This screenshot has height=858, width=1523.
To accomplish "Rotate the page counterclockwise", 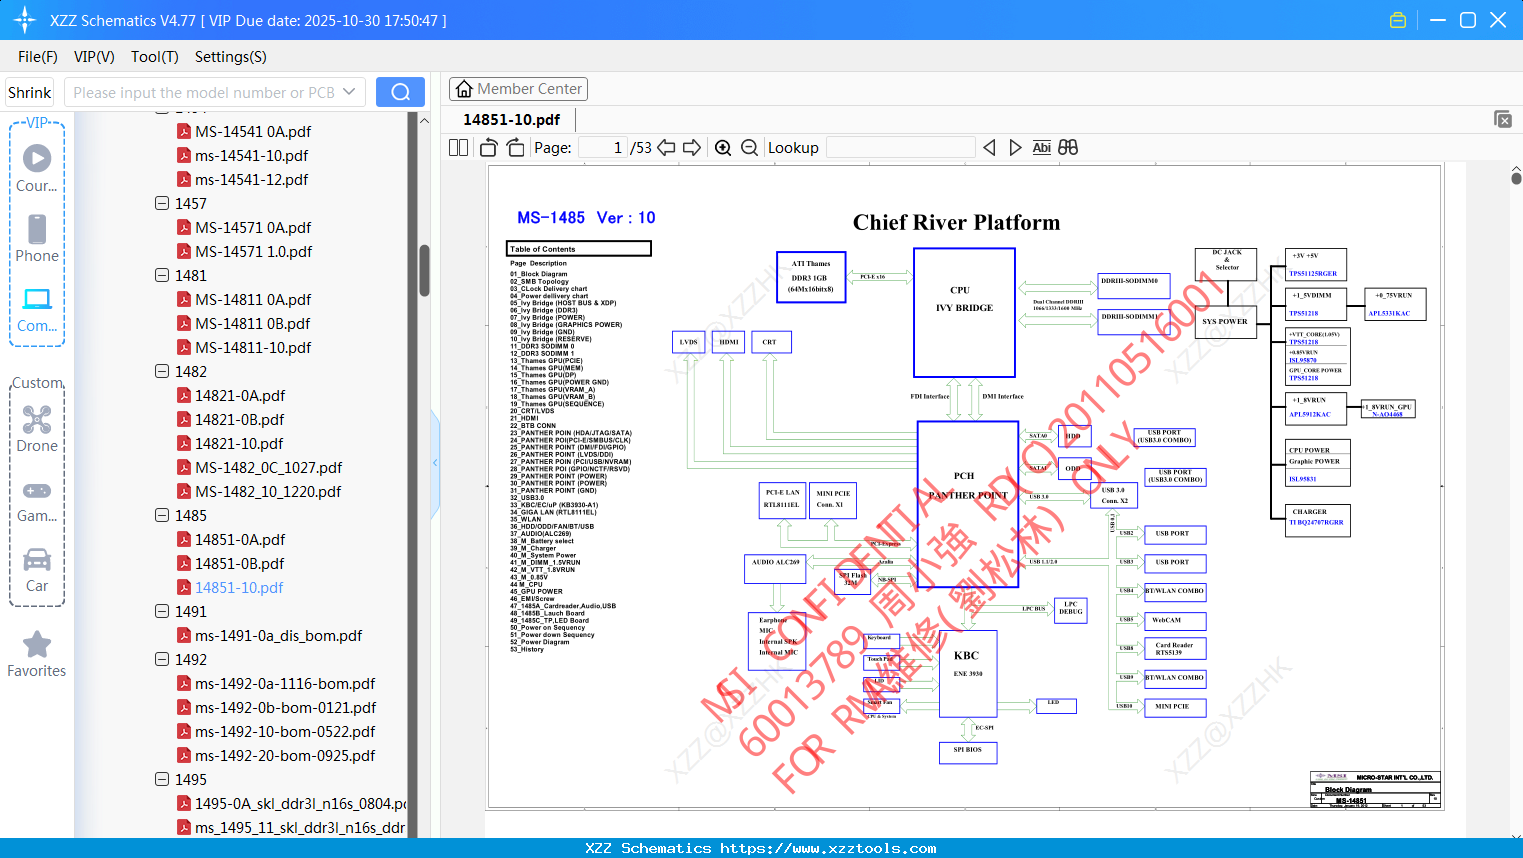I will [488, 148].
